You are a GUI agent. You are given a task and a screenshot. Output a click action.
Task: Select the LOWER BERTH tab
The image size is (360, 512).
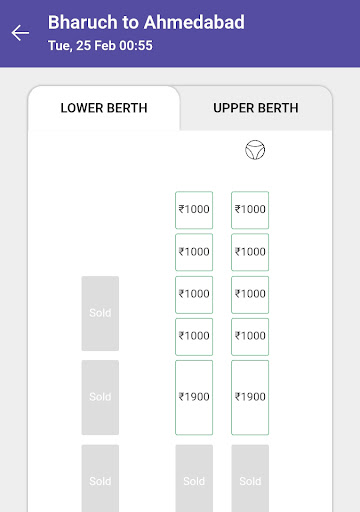coord(104,108)
